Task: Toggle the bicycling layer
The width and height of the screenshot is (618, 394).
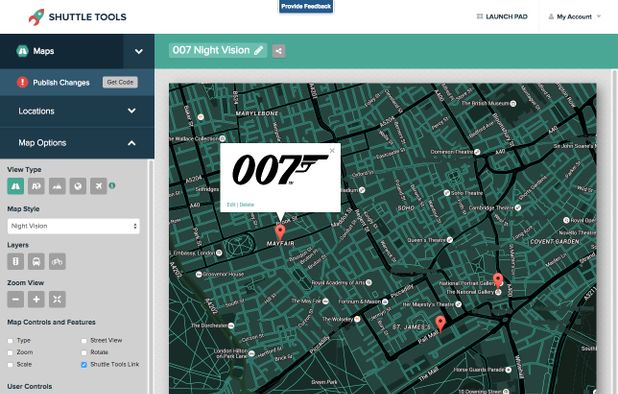Action: tap(57, 262)
